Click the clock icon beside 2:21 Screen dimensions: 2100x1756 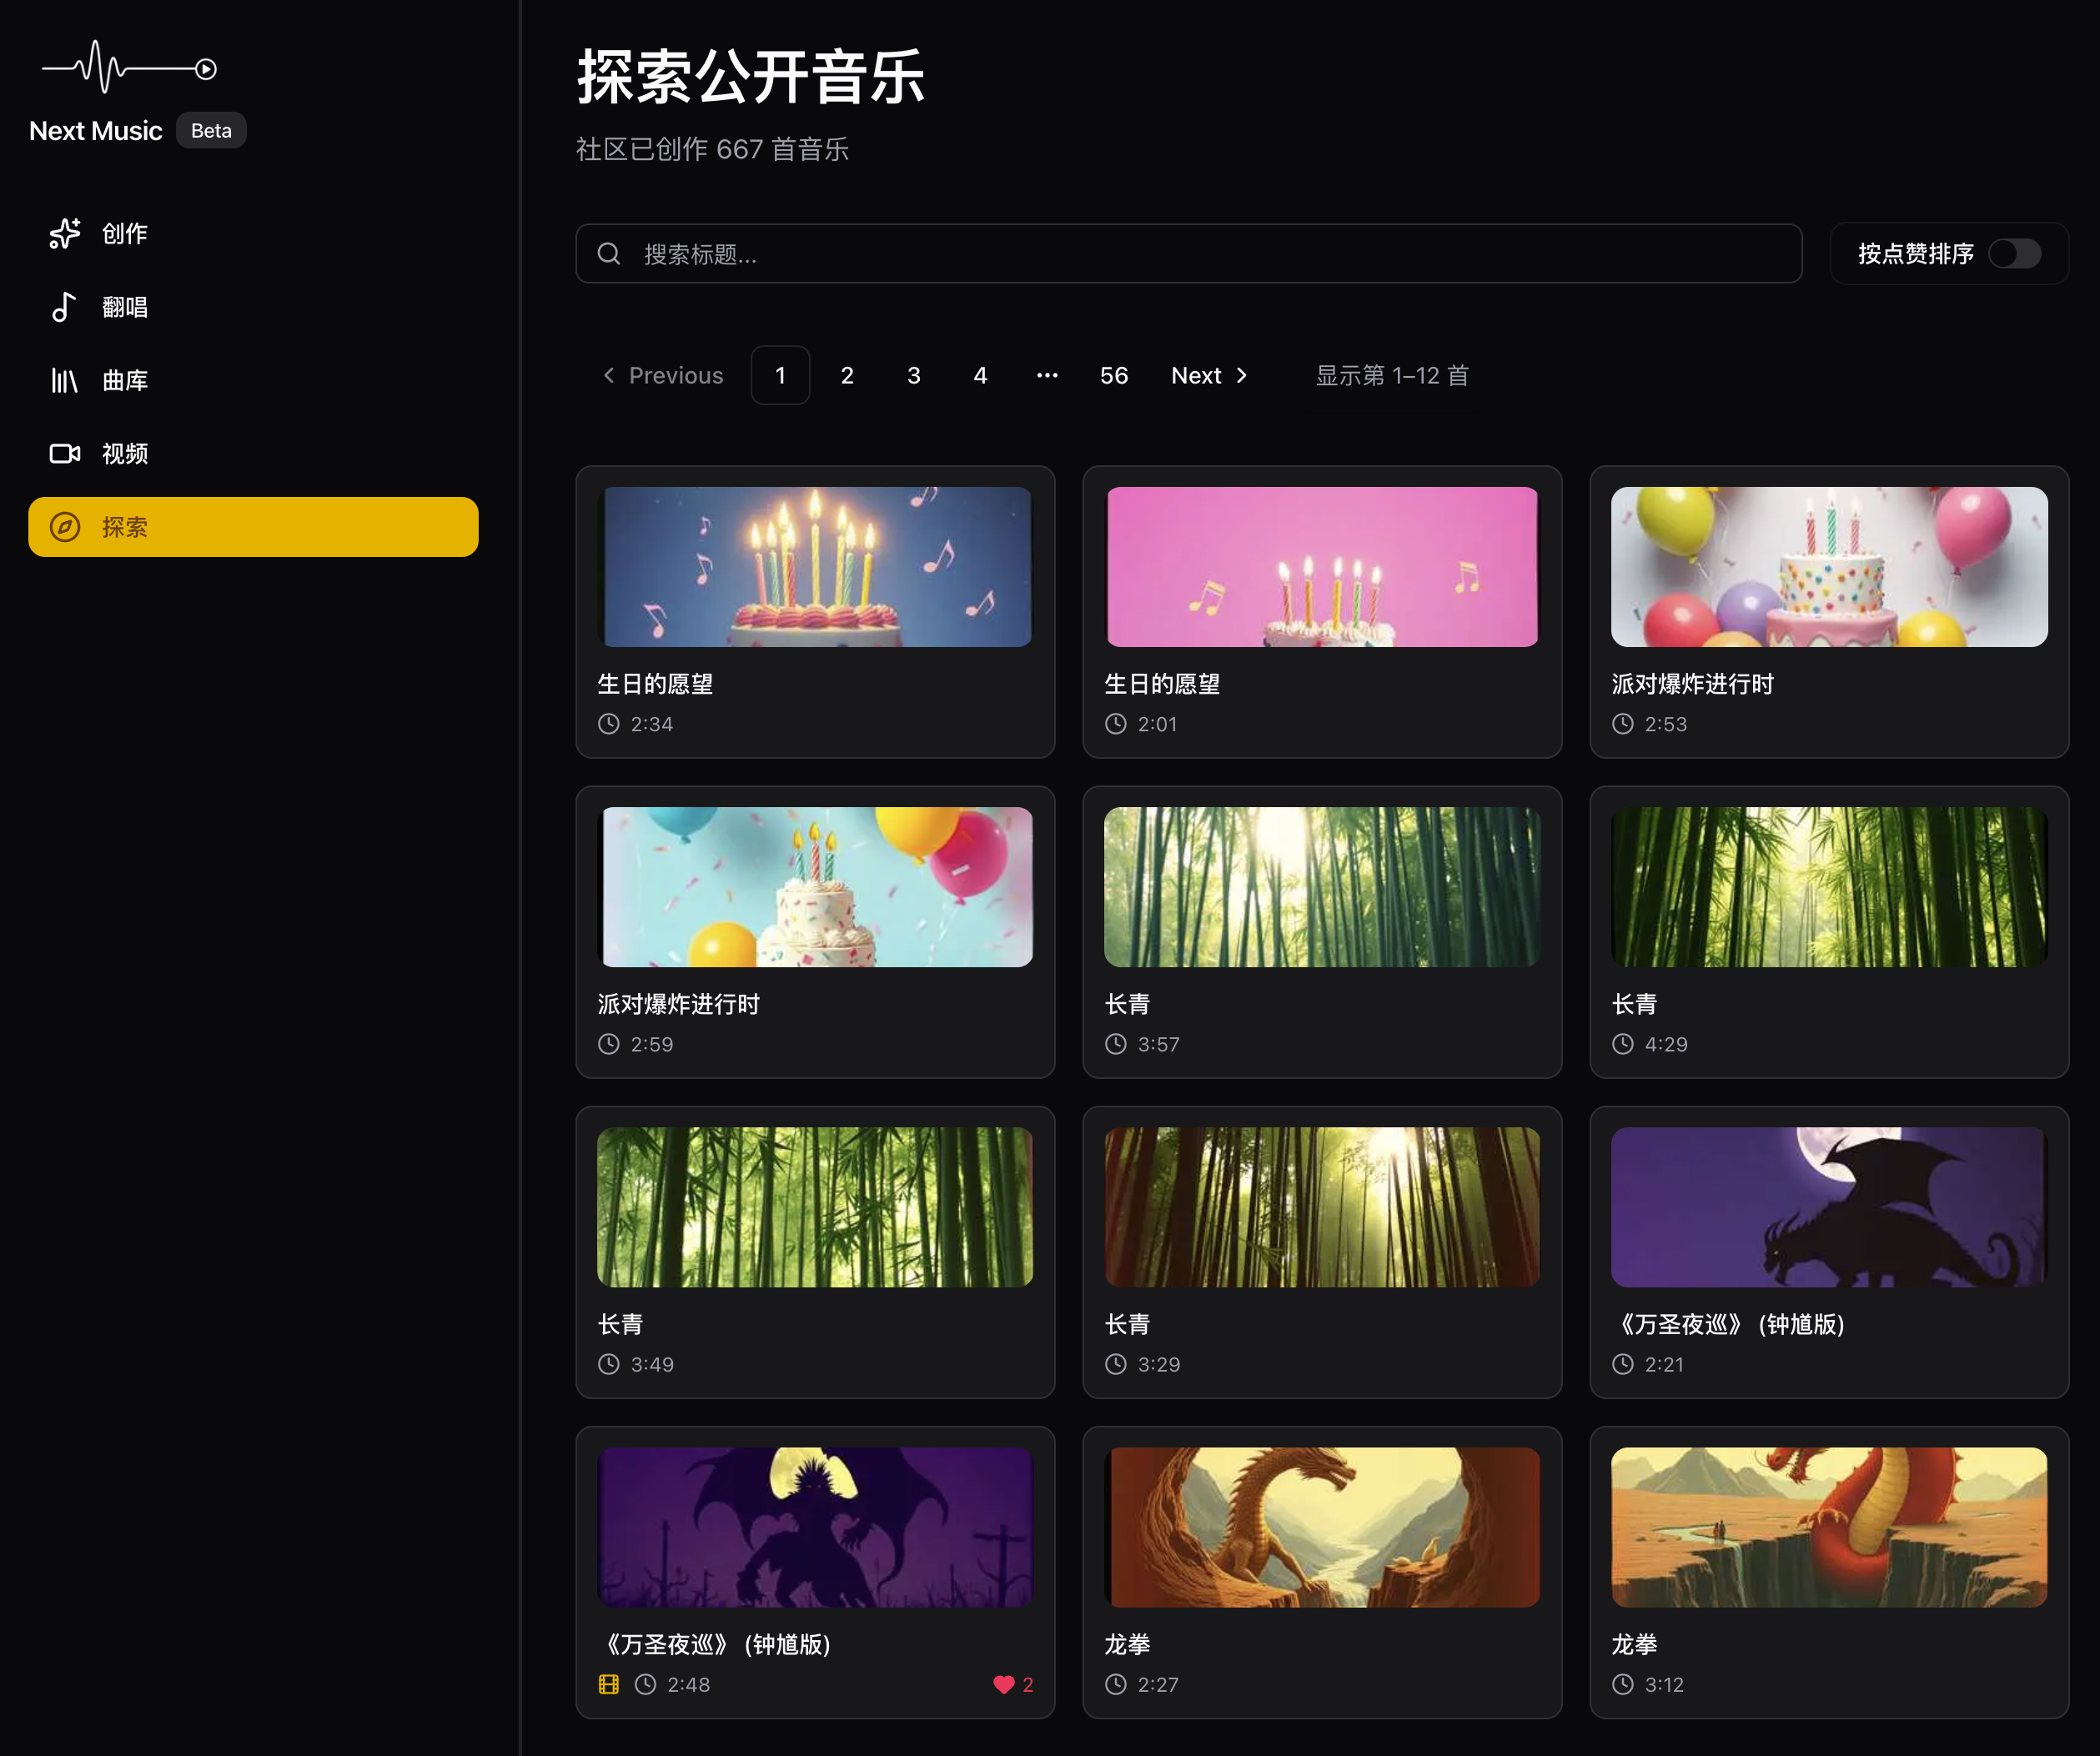(1623, 1364)
